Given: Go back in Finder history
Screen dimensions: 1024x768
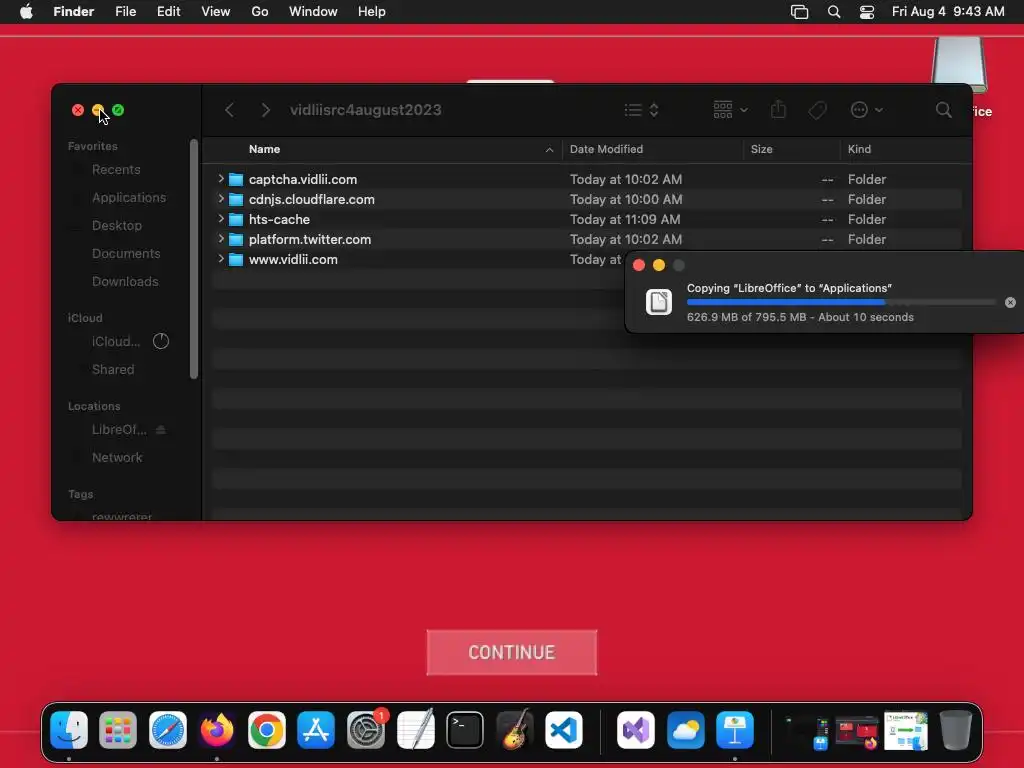Looking at the screenshot, I should (229, 110).
